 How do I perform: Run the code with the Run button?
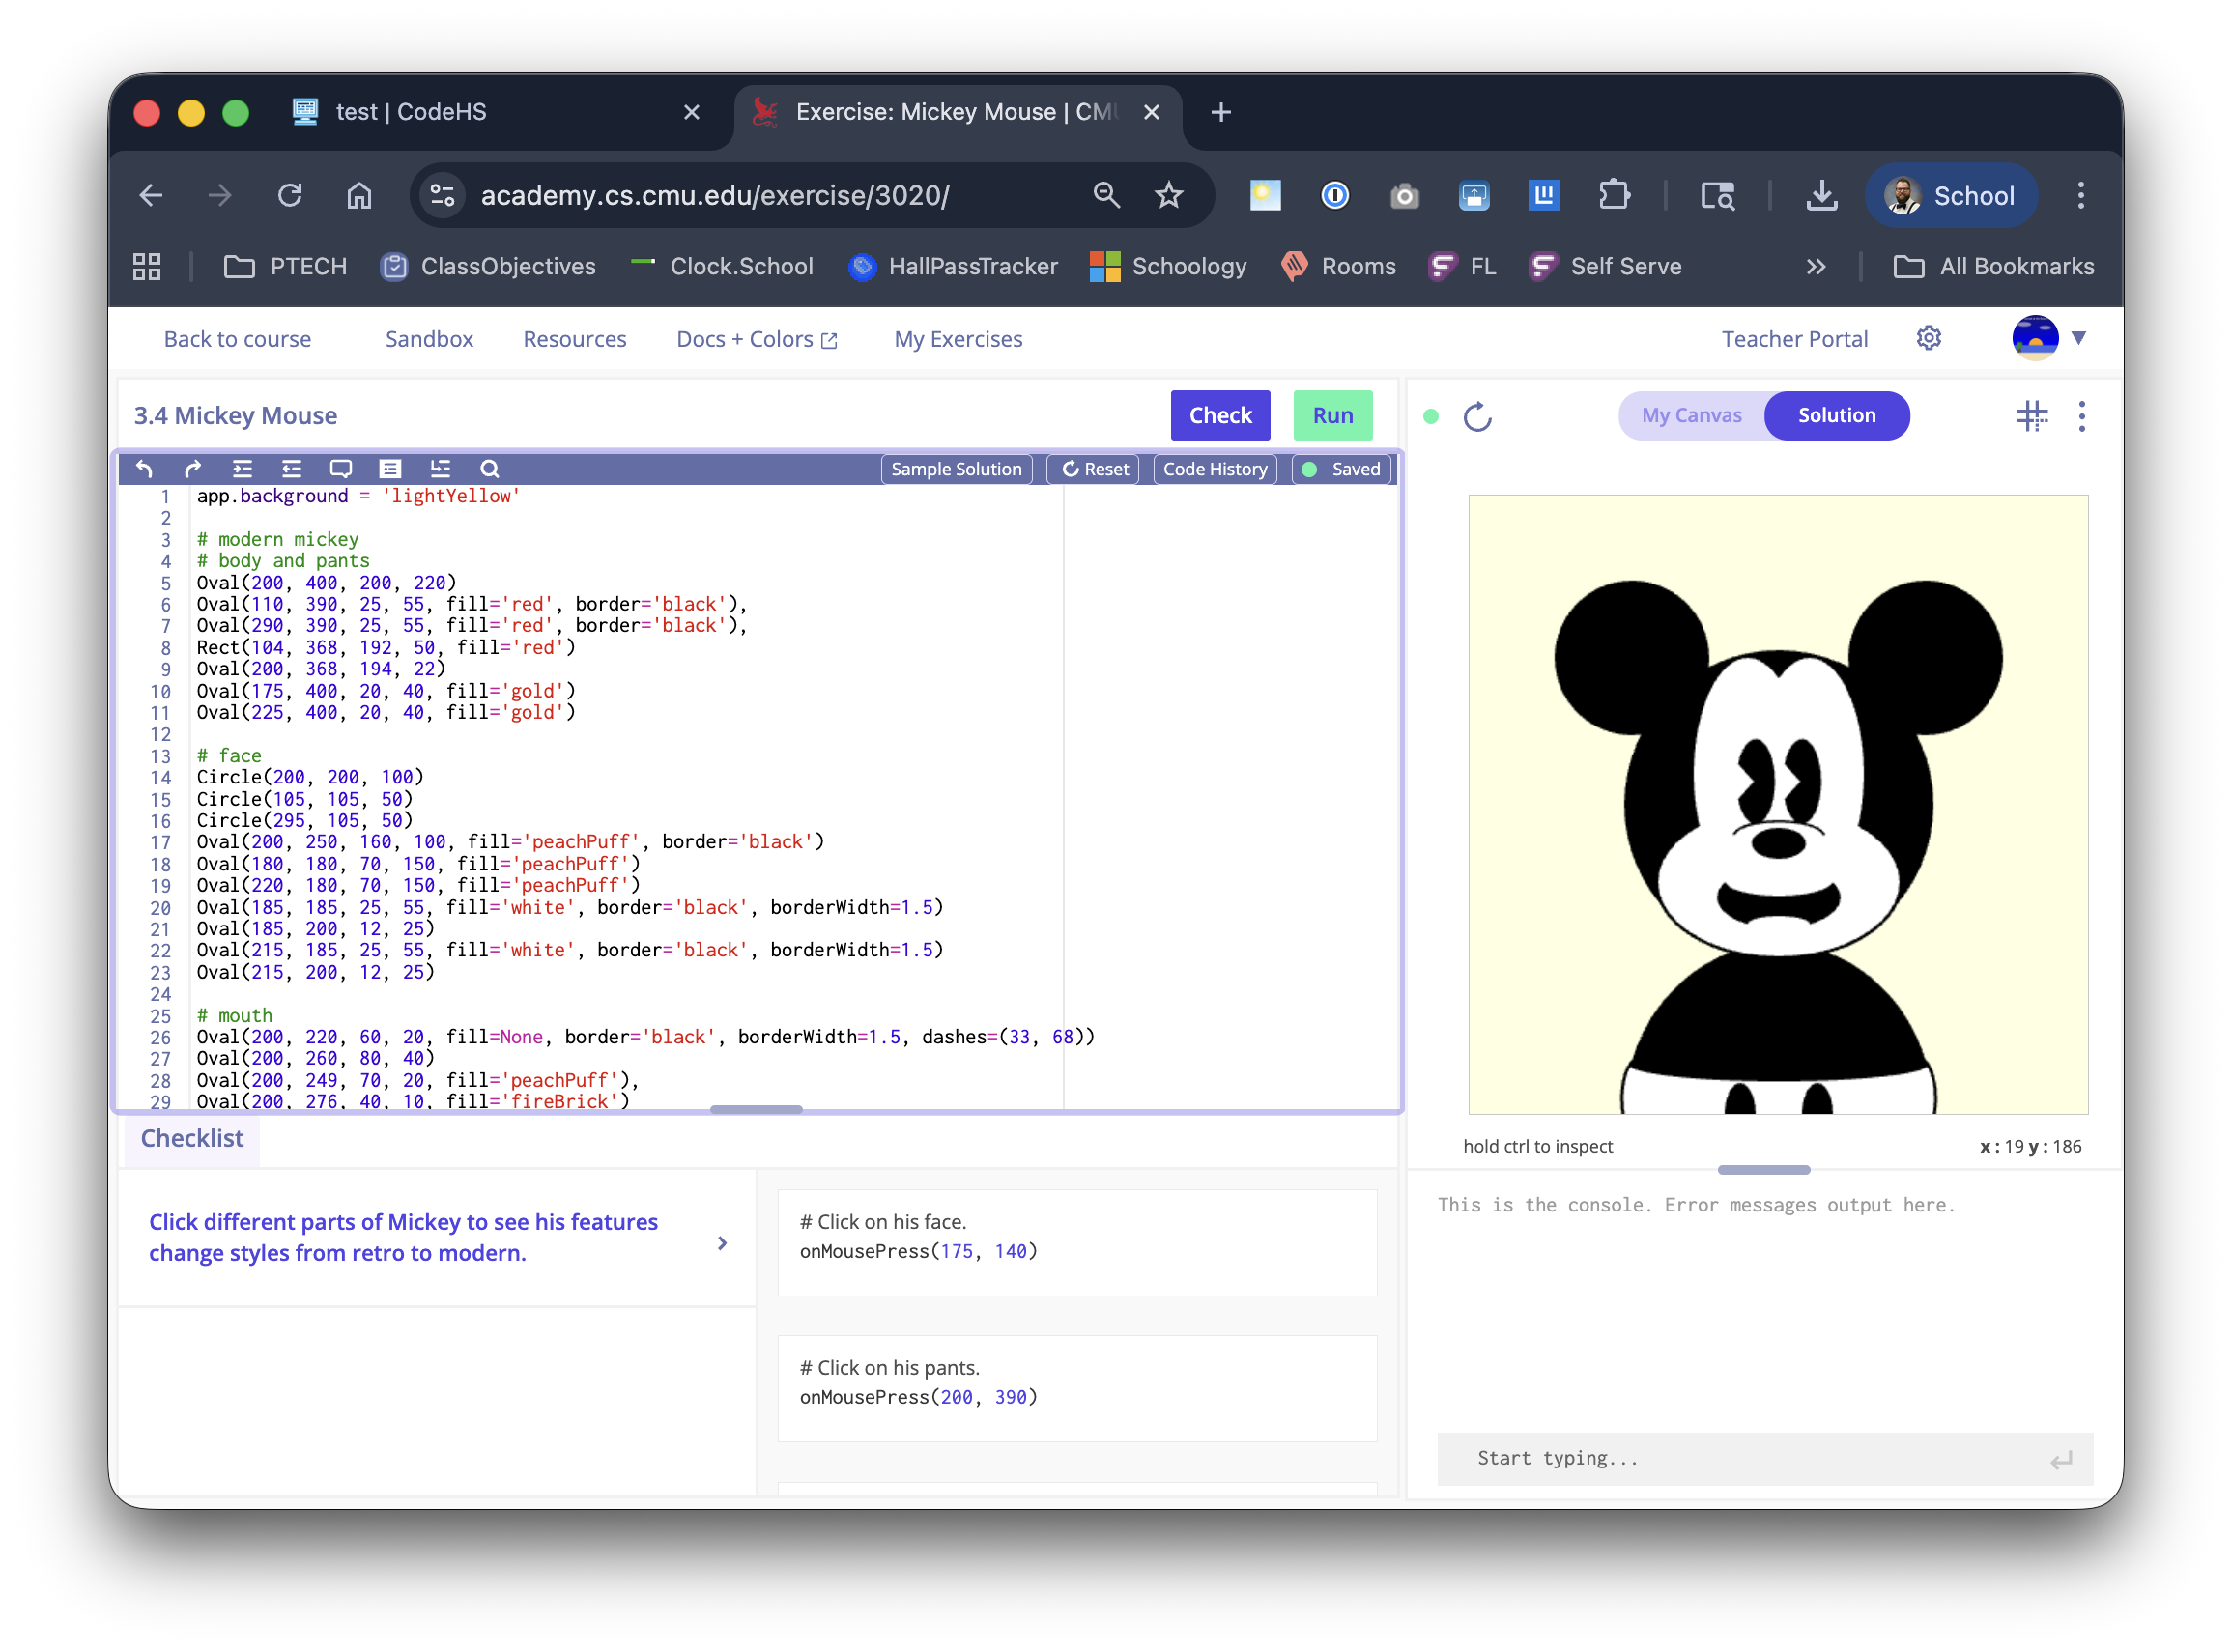click(1332, 415)
